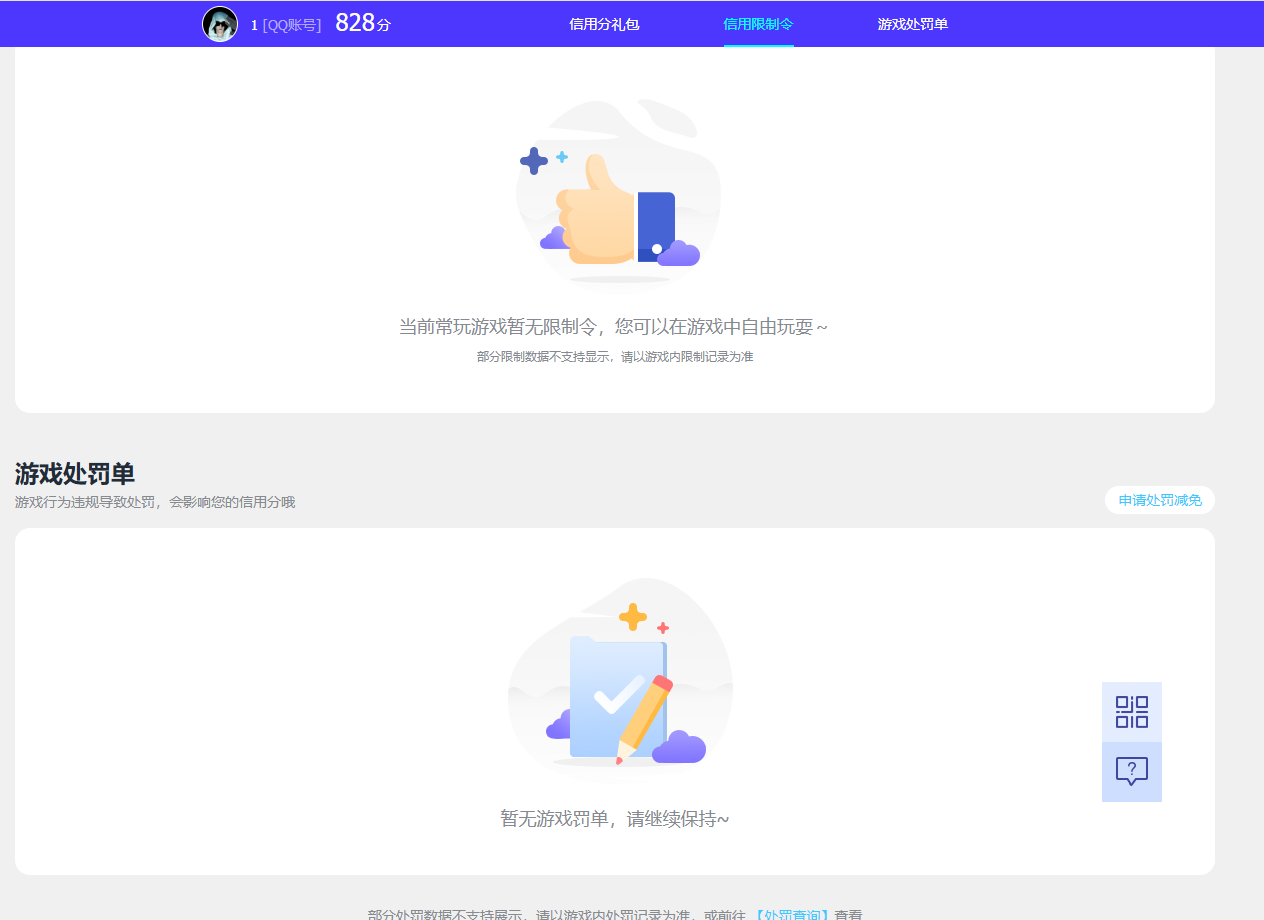This screenshot has width=1264, height=920.
Task: Click the 828分 credit score
Action: (363, 23)
